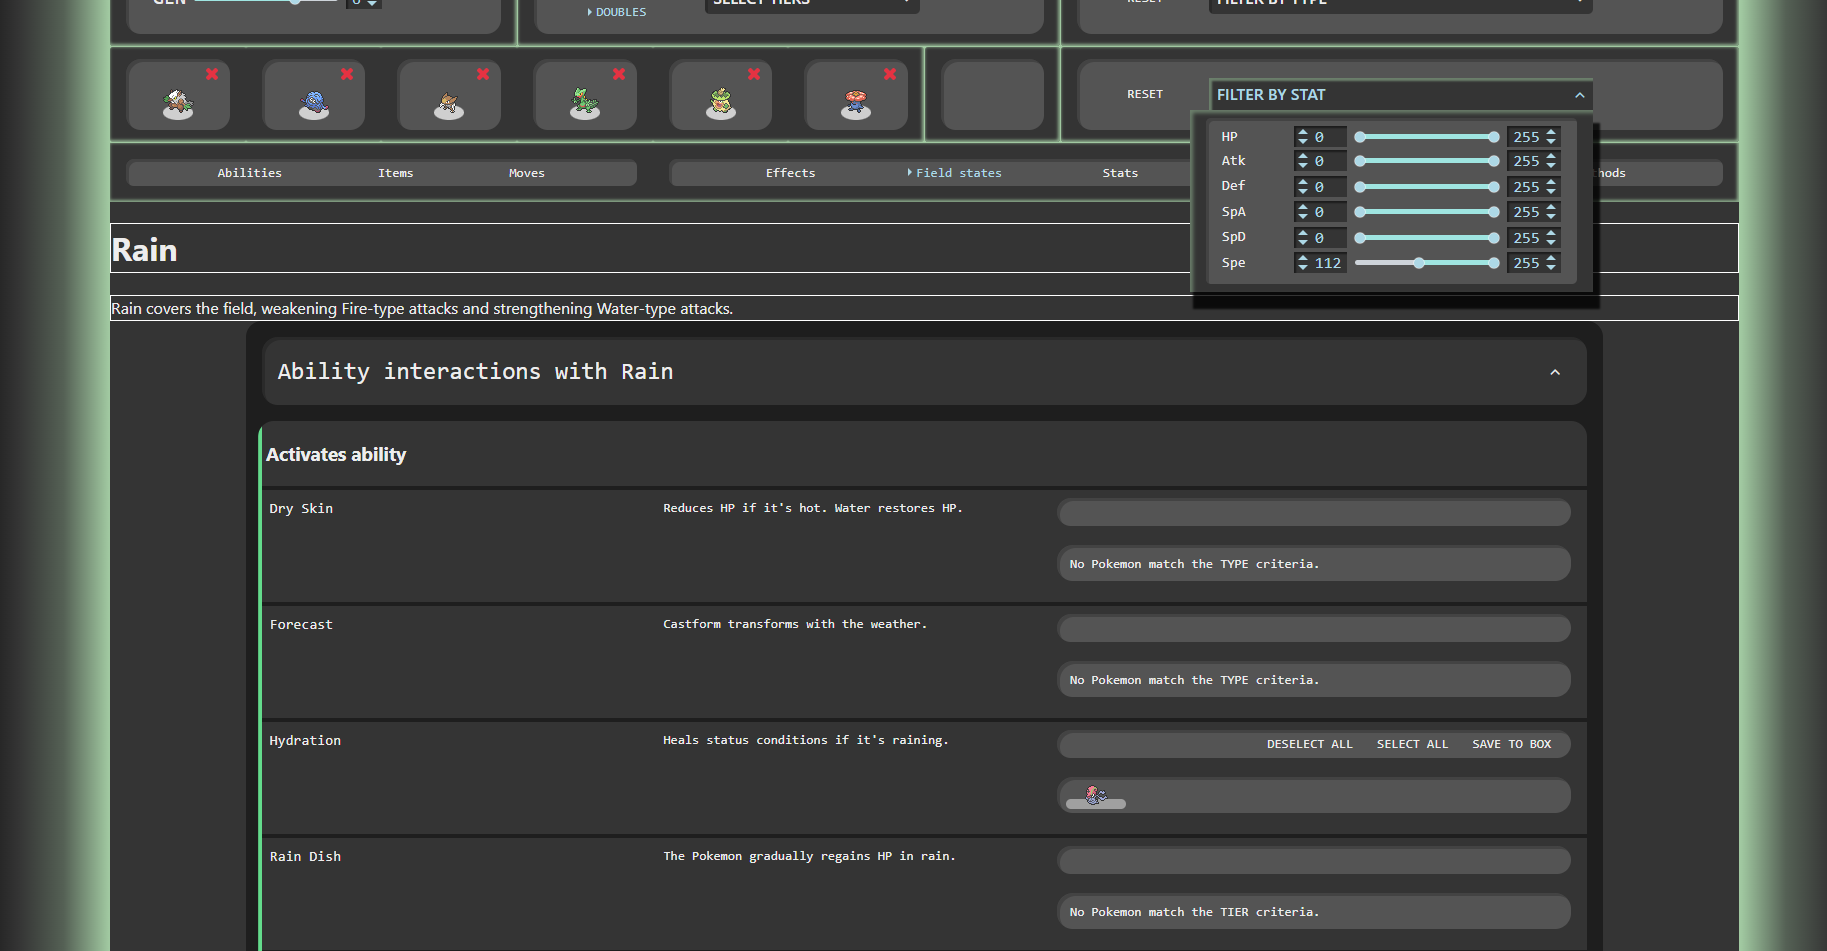Click Deselect All in the Hydration row
The width and height of the screenshot is (1827, 951).
1309,744
